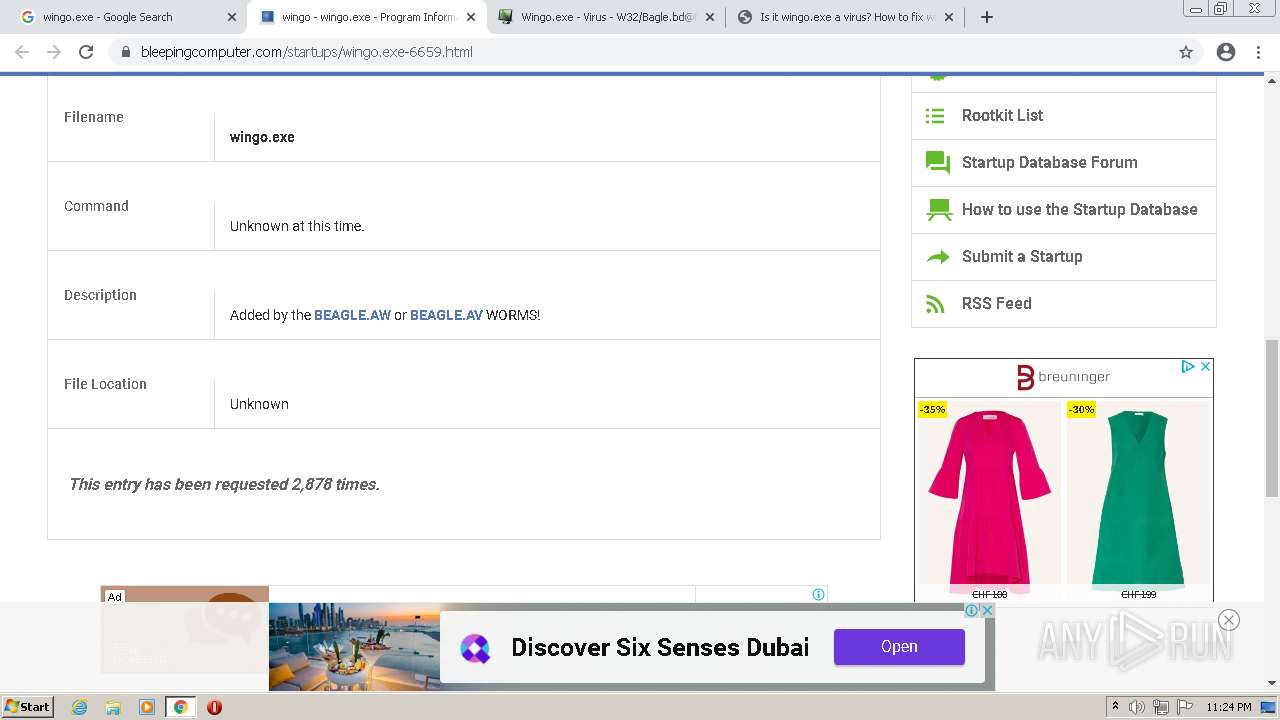Open the Rootkit List link
This screenshot has height=720, width=1280.
pyautogui.click(x=1002, y=116)
